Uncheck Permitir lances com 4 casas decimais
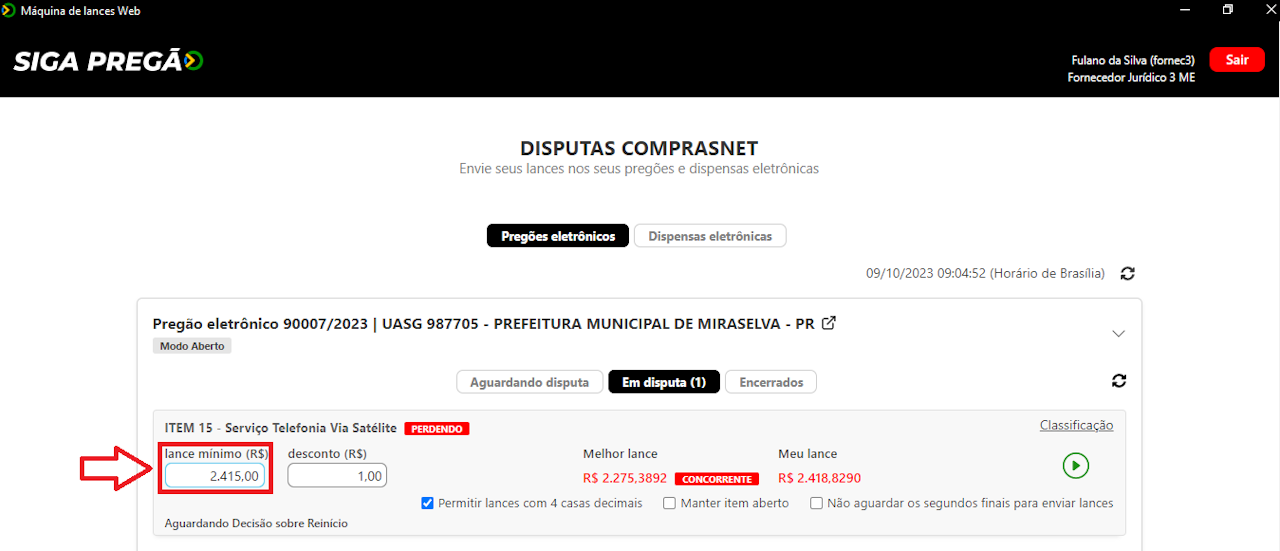 click(428, 503)
